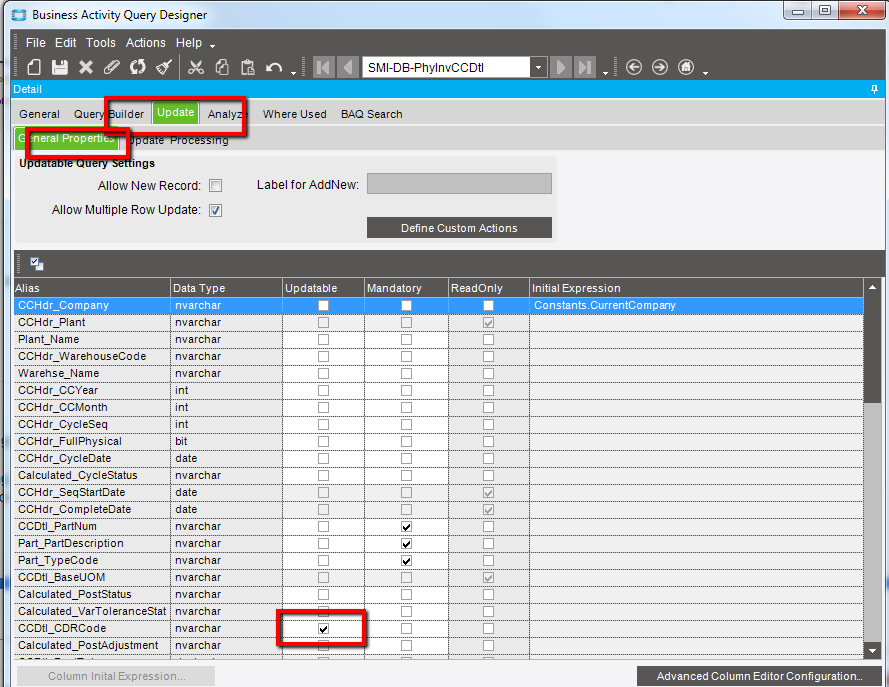The image size is (889, 687).
Task: Save the query with the floppy disk icon
Action: click(60, 67)
